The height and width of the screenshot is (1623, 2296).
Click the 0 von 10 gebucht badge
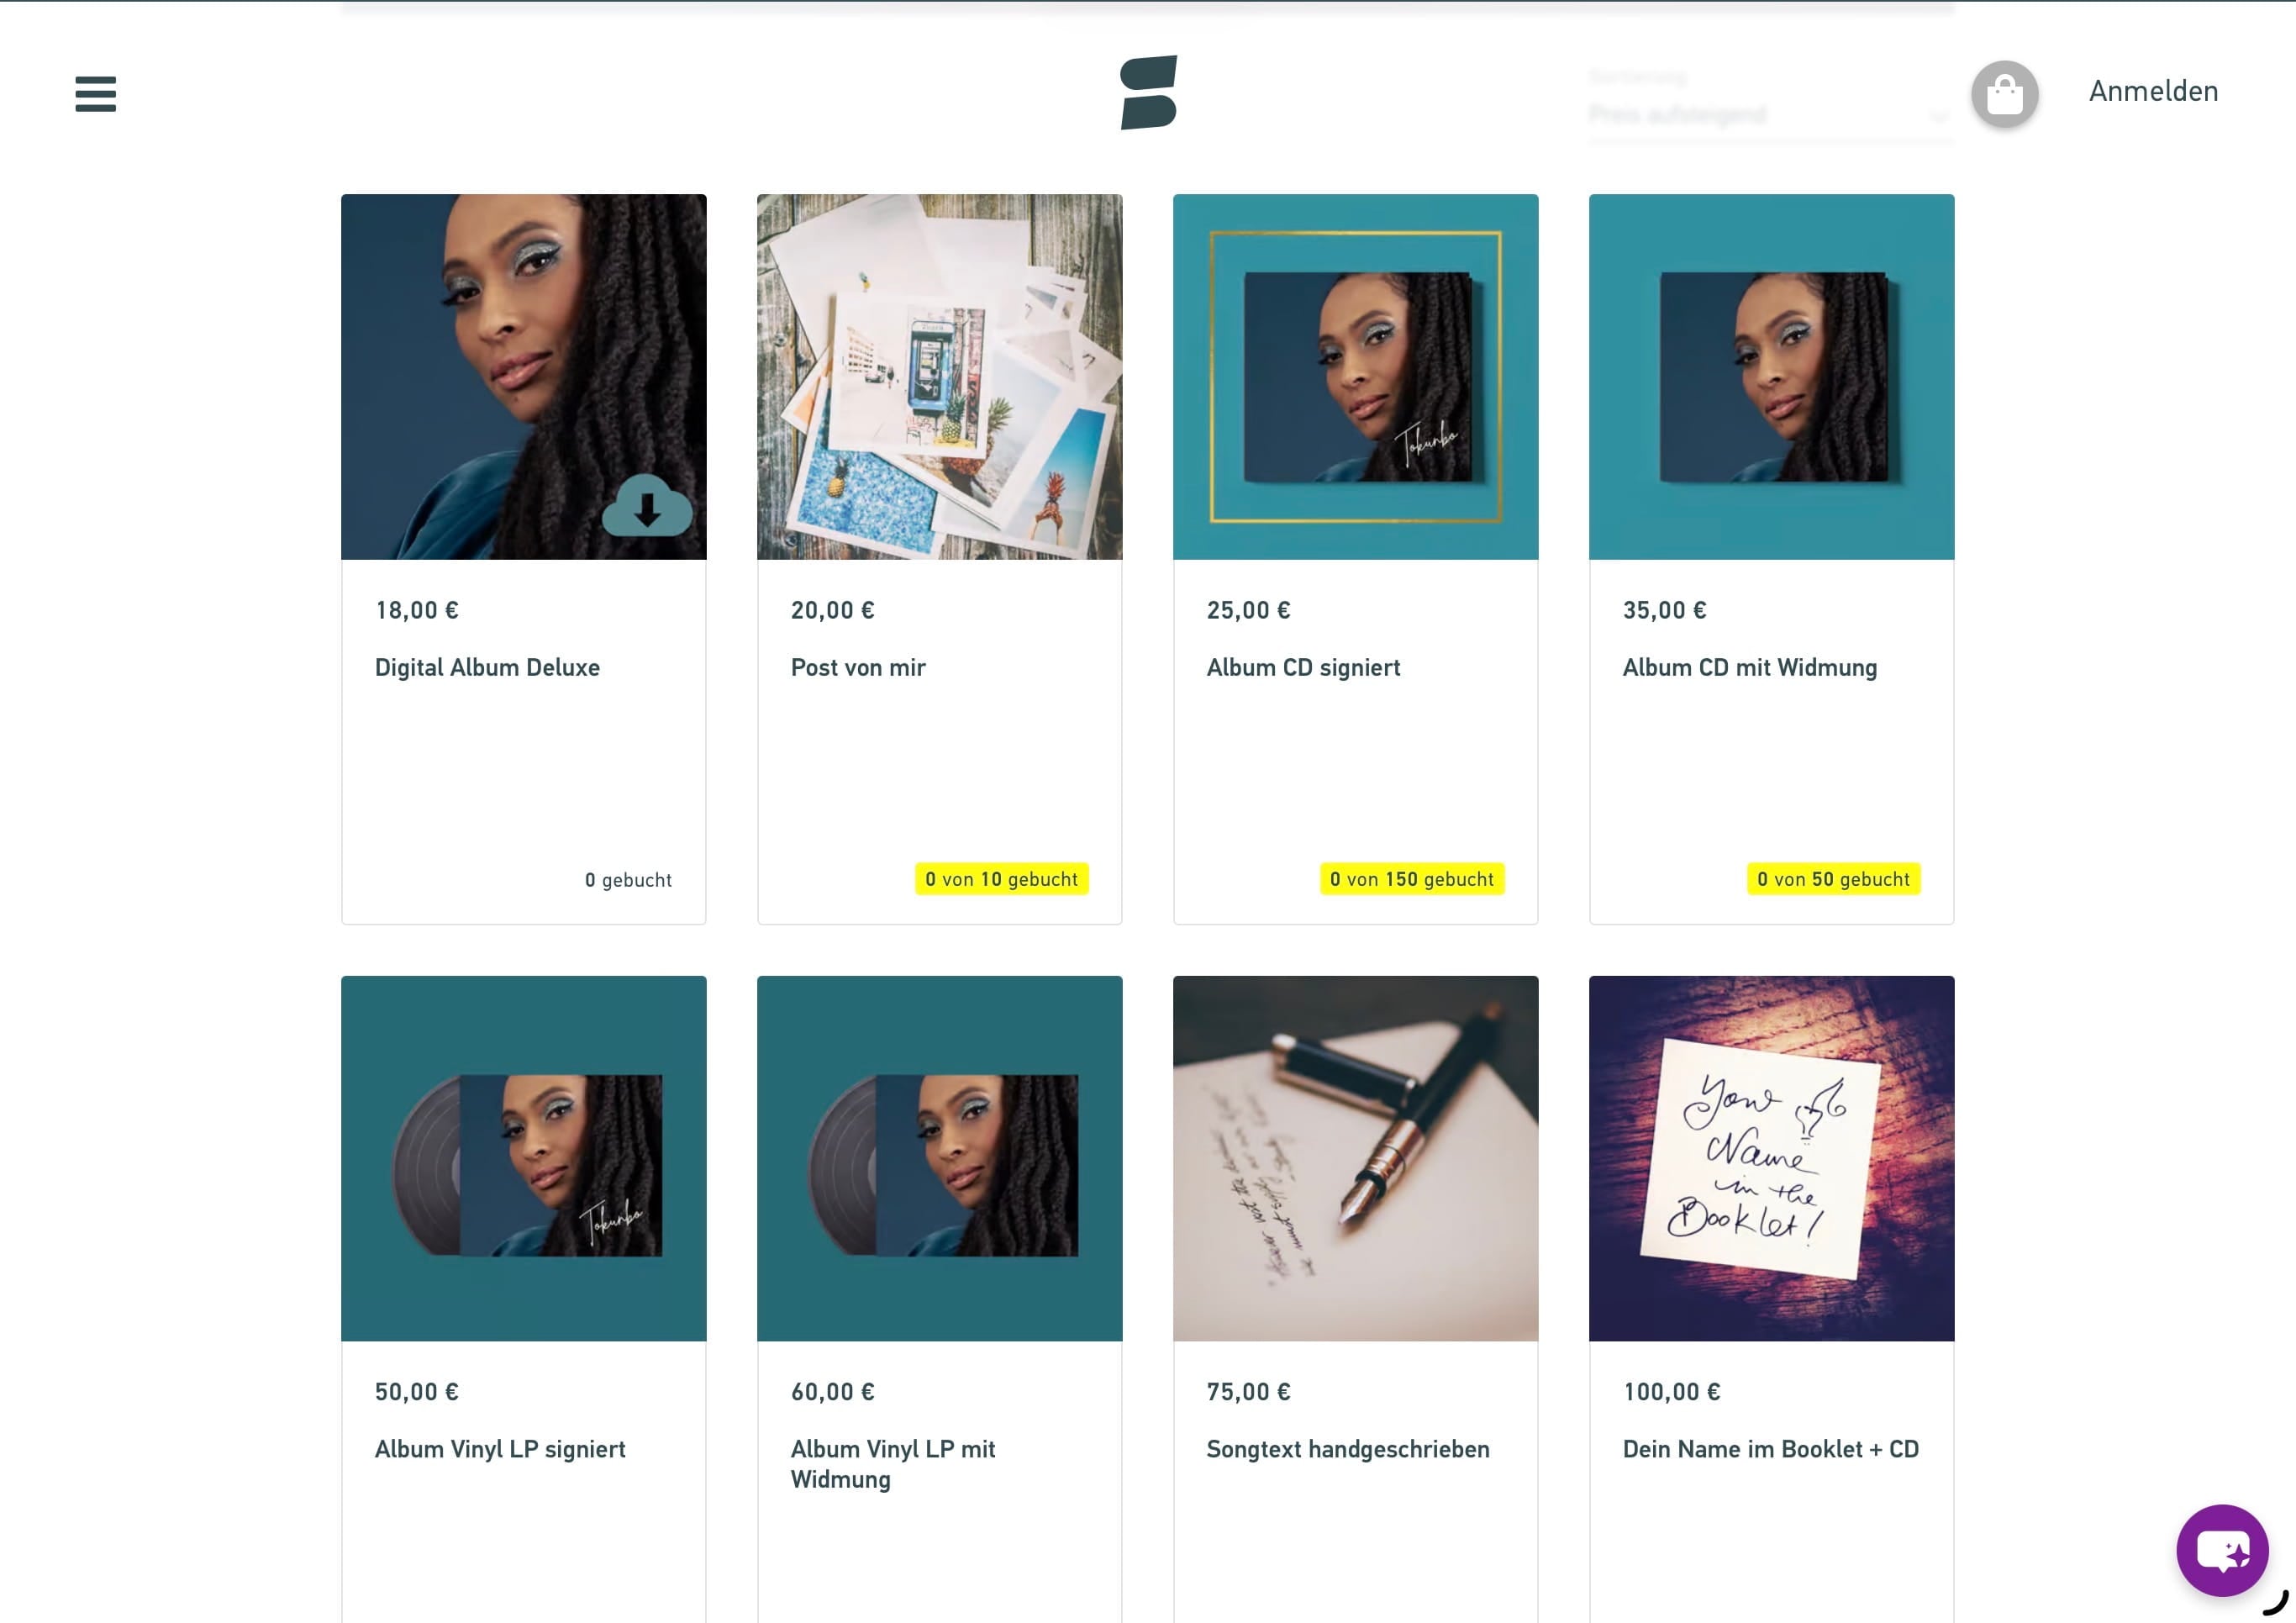[x=1001, y=879]
